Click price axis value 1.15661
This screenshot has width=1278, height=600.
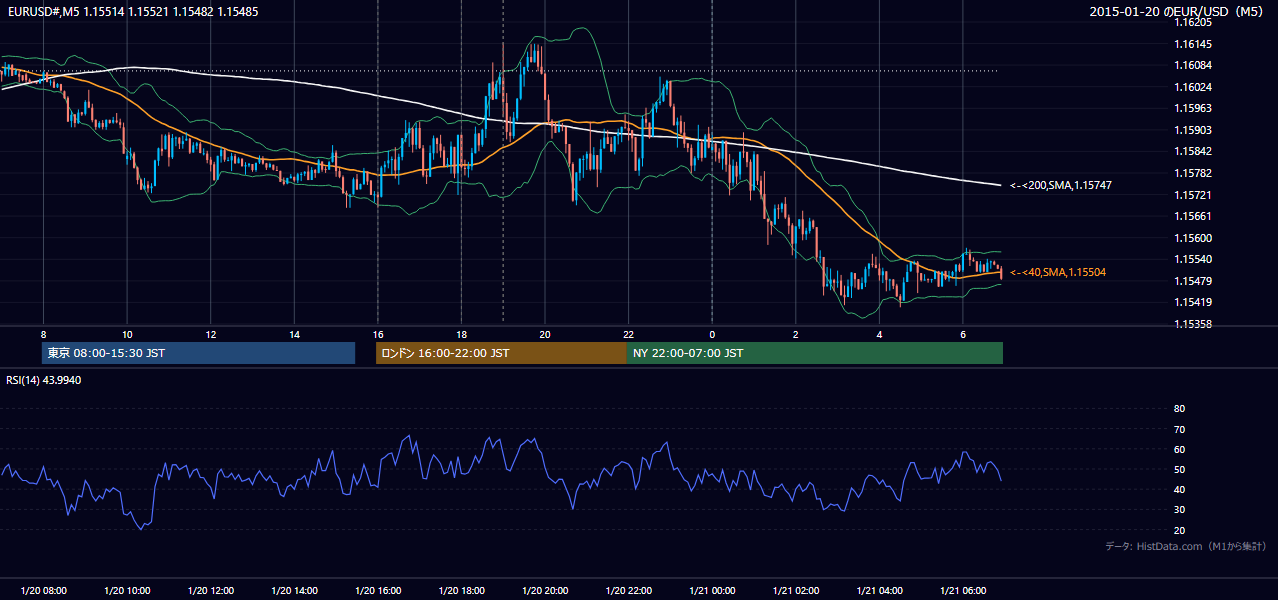[x=1192, y=216]
